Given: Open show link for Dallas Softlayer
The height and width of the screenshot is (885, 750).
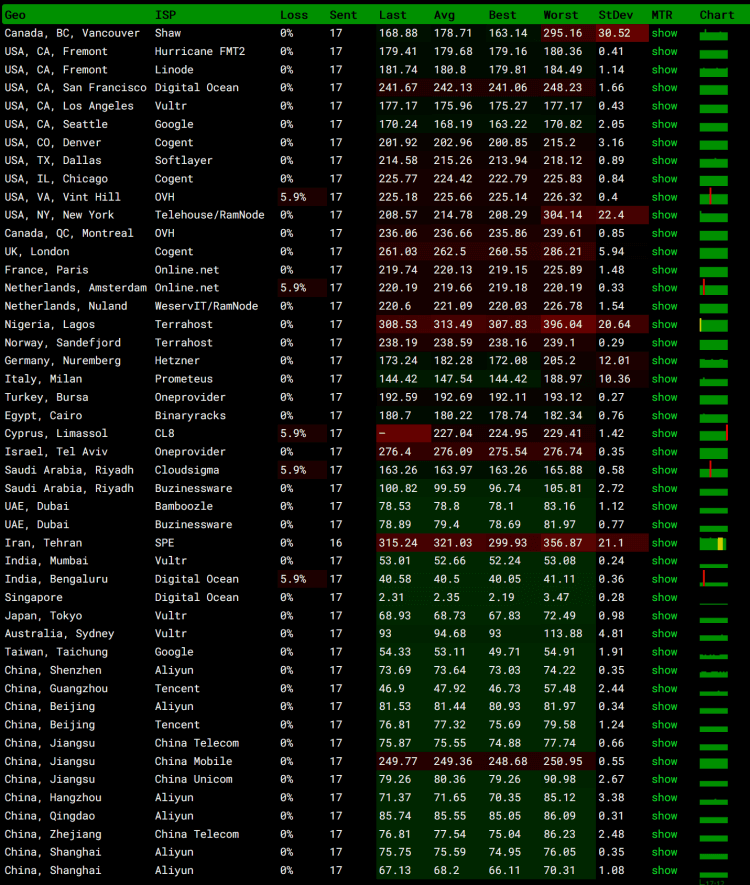Looking at the screenshot, I should click(x=664, y=160).
